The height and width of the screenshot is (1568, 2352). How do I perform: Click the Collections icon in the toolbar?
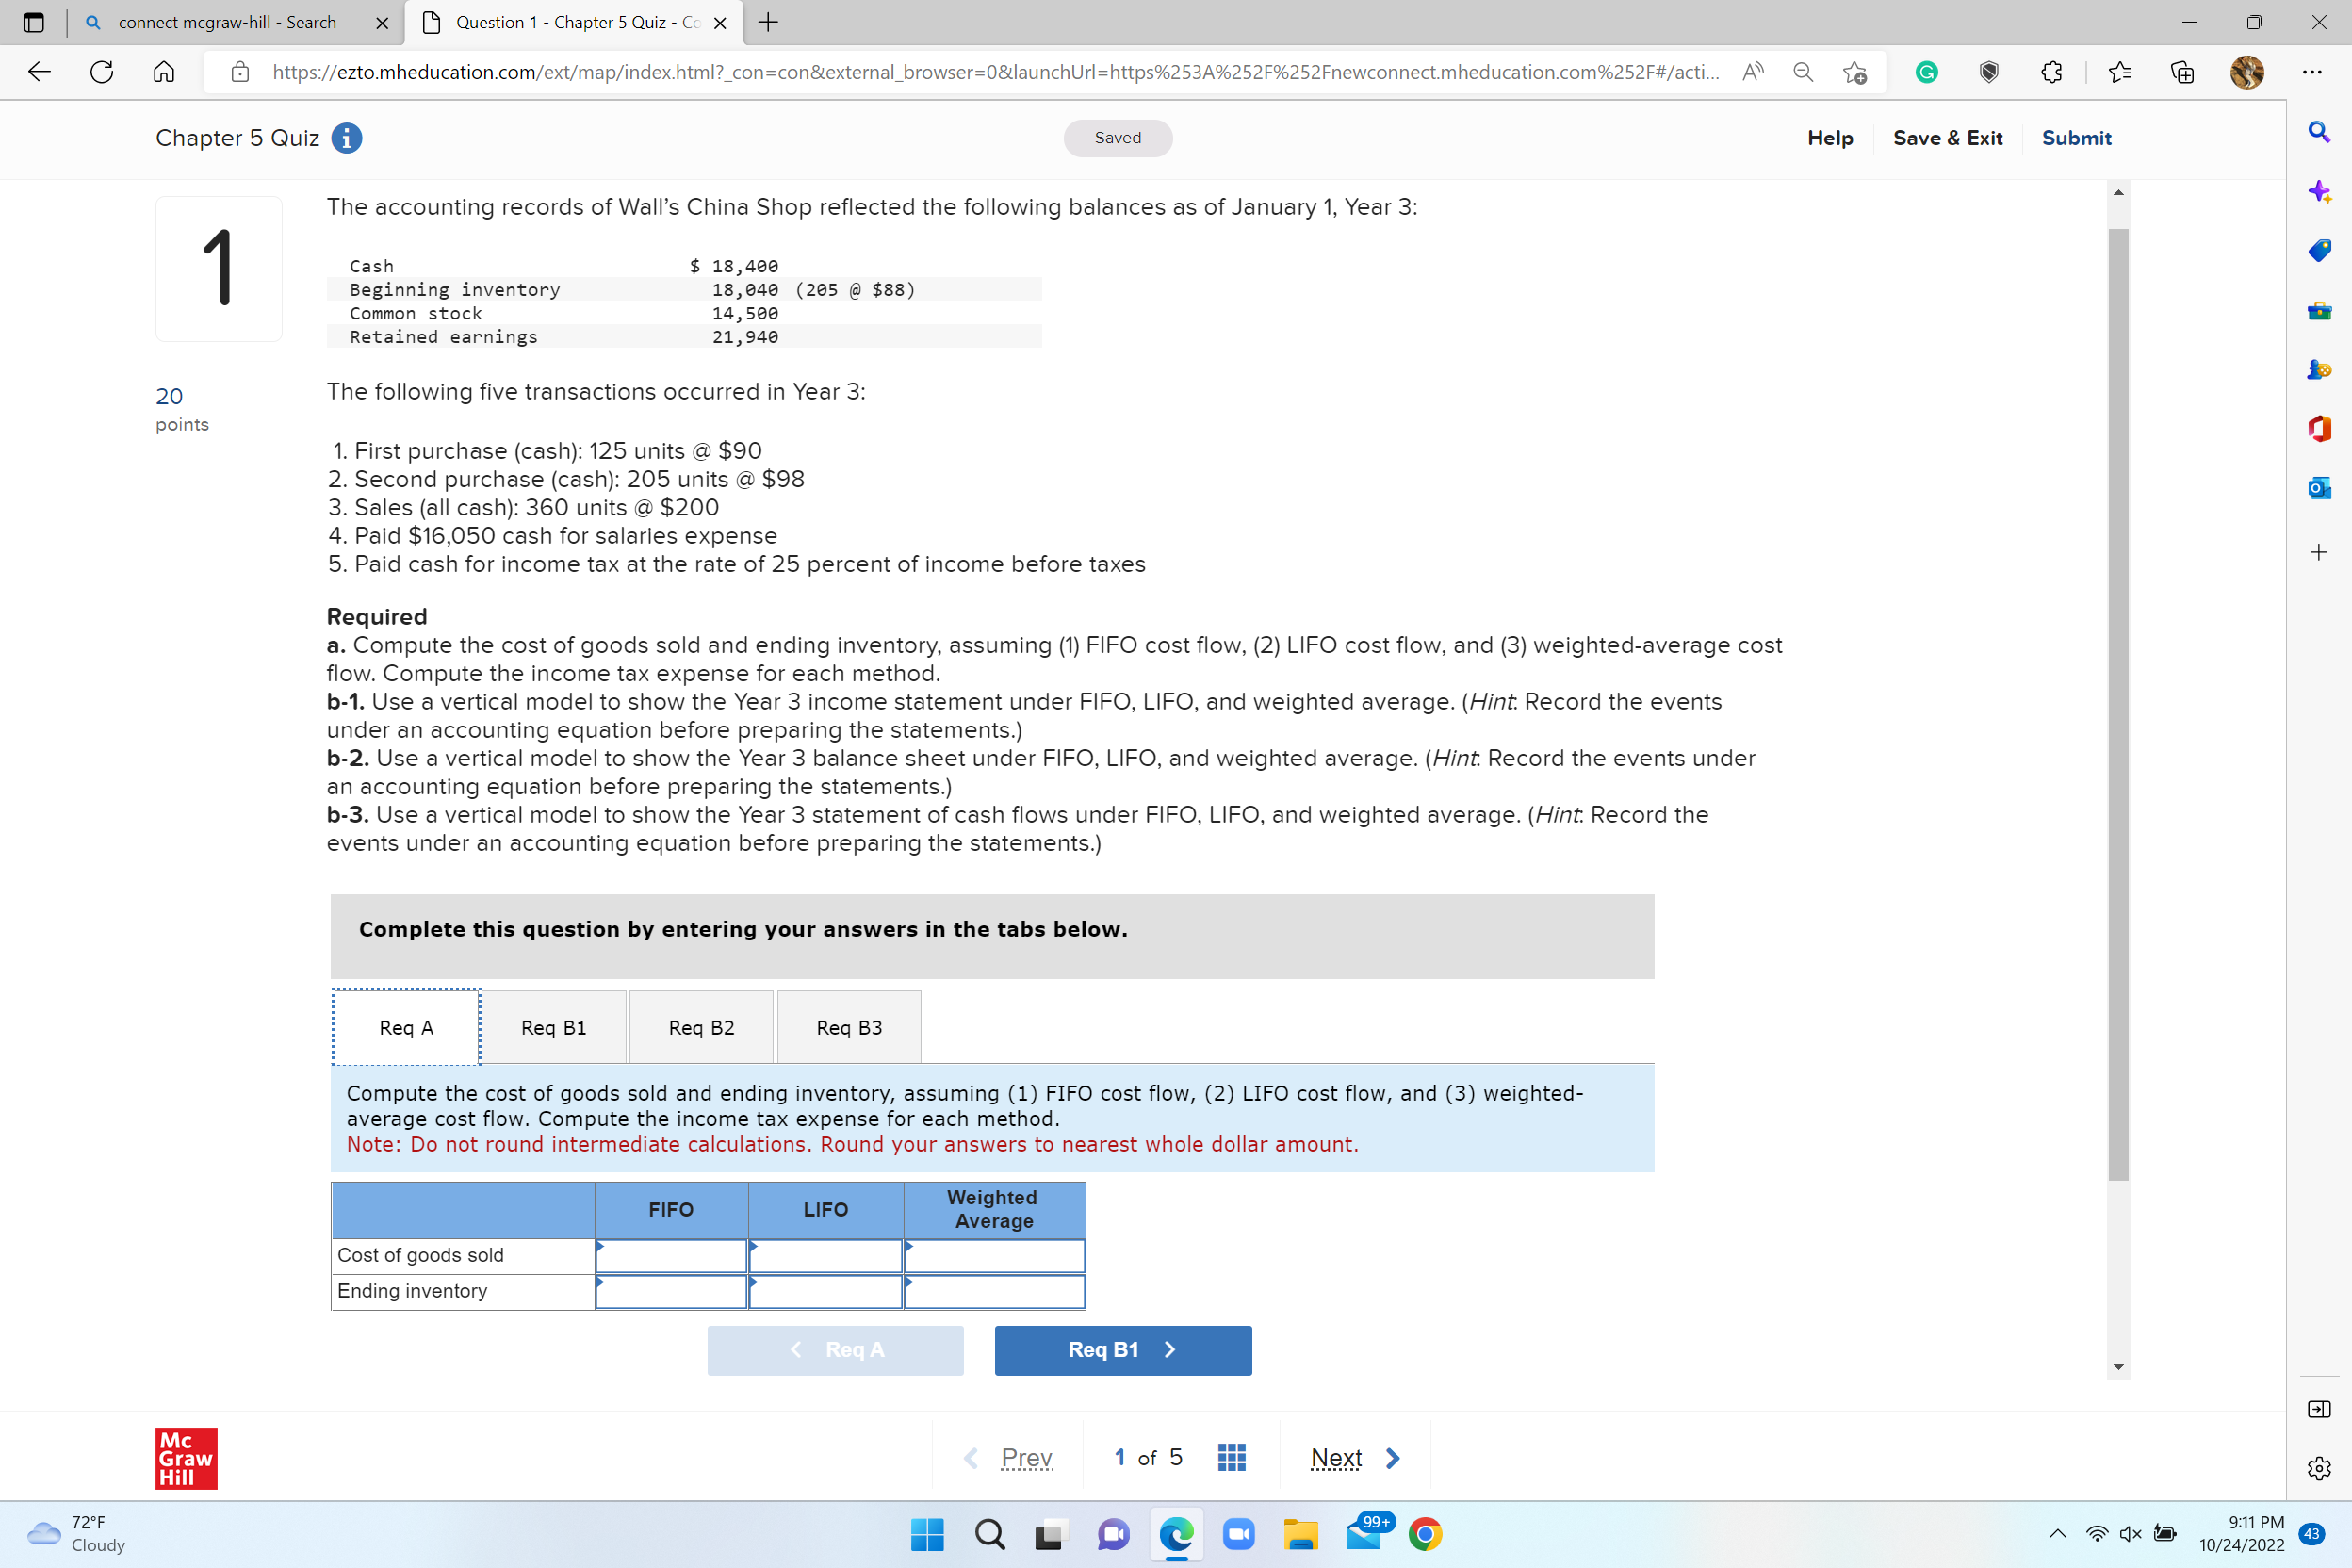2184,72
